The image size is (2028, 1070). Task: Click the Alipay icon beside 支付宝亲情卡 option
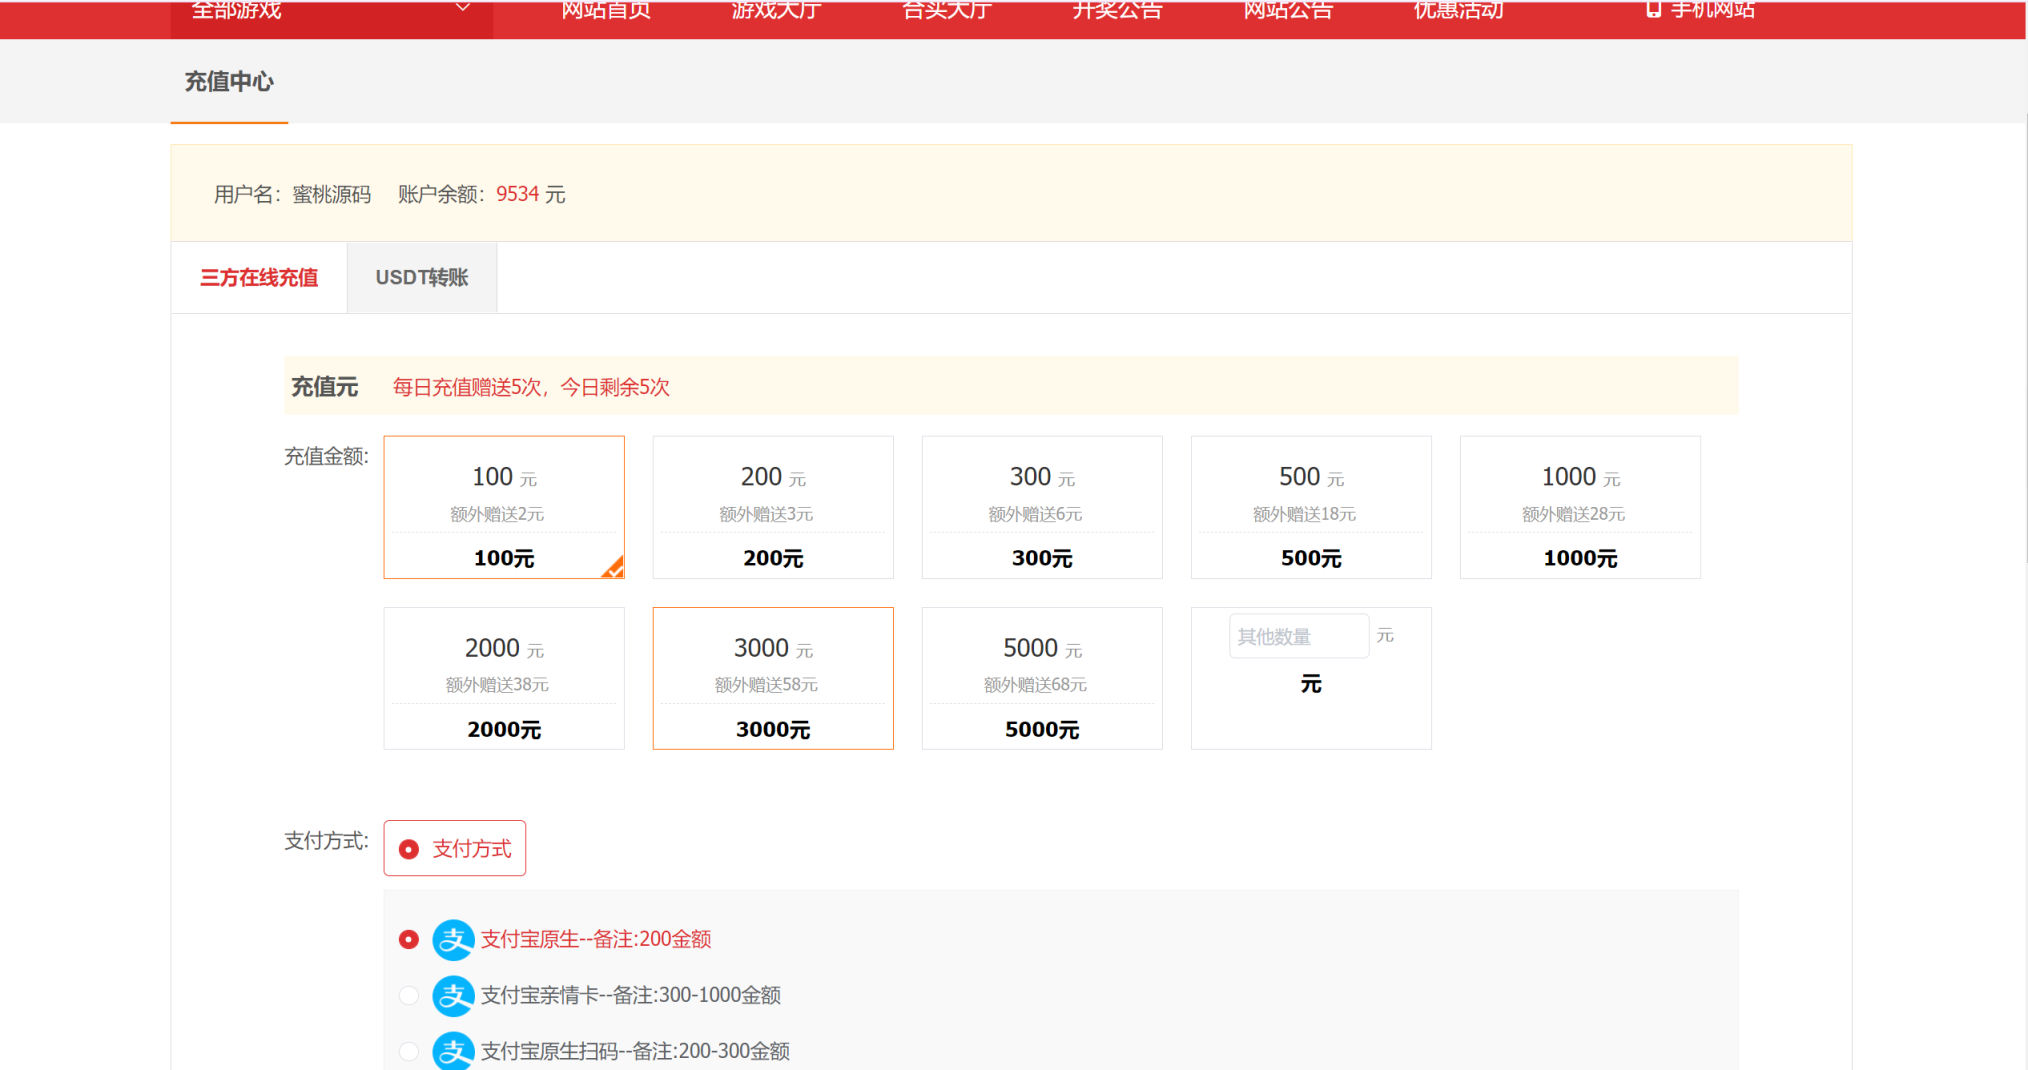[453, 996]
